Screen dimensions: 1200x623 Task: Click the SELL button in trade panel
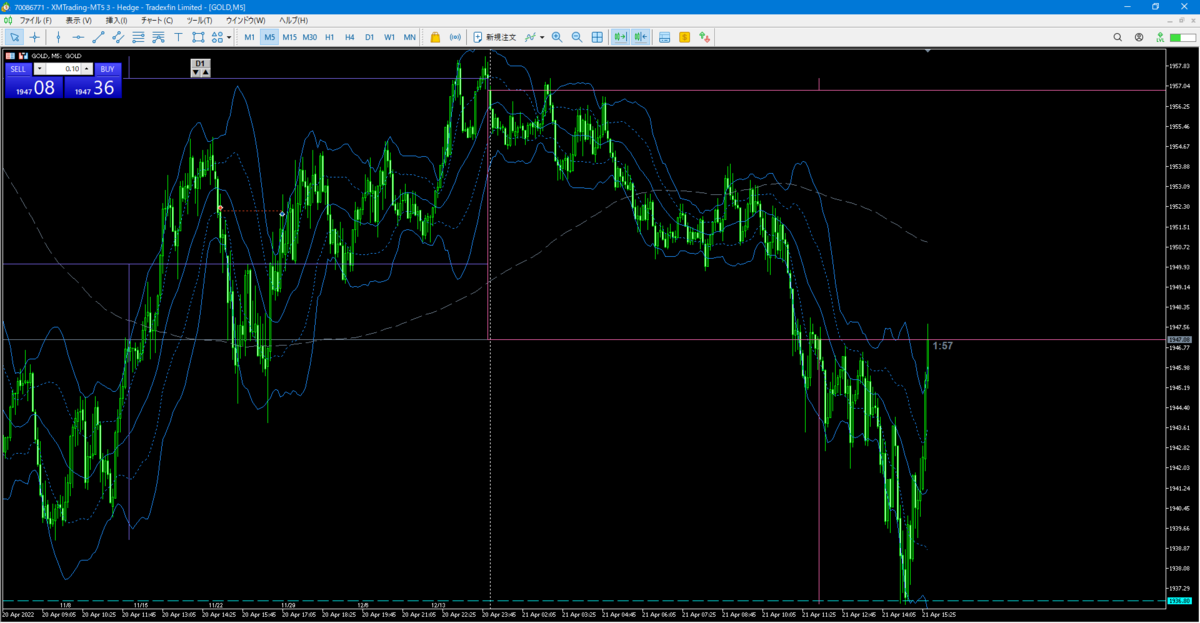point(18,69)
